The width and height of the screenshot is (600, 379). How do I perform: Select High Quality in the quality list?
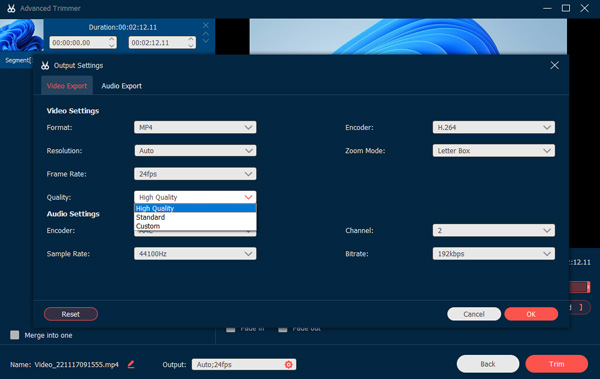pyautogui.click(x=195, y=208)
